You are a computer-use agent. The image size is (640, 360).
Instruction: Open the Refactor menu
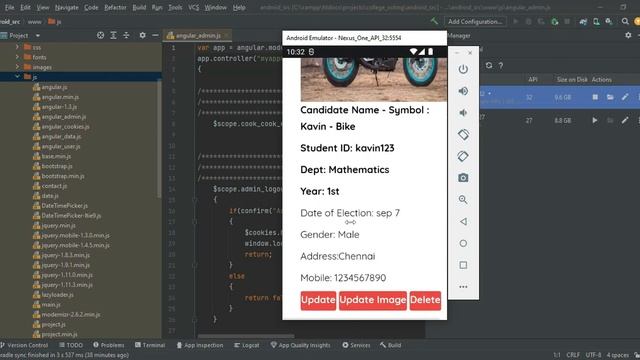click(115, 7)
